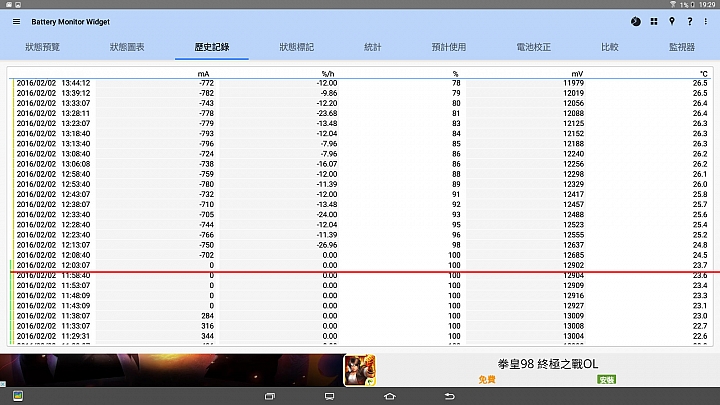The width and height of the screenshot is (720, 405).
Task: Tap the -16.07 %/h value
Action: 327,164
